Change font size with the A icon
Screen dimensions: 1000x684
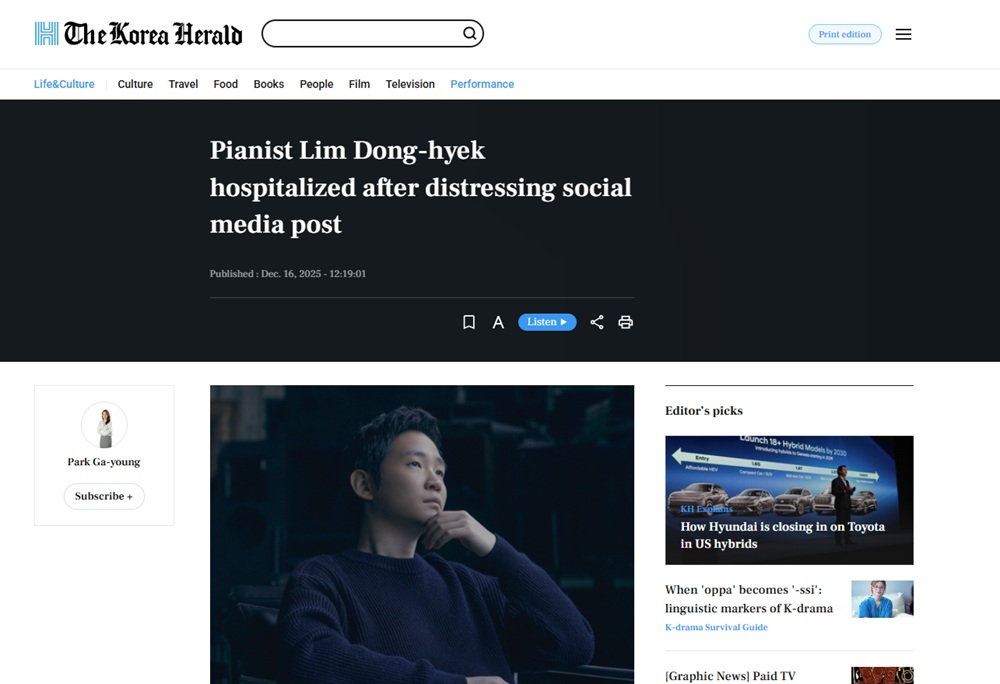[498, 323]
